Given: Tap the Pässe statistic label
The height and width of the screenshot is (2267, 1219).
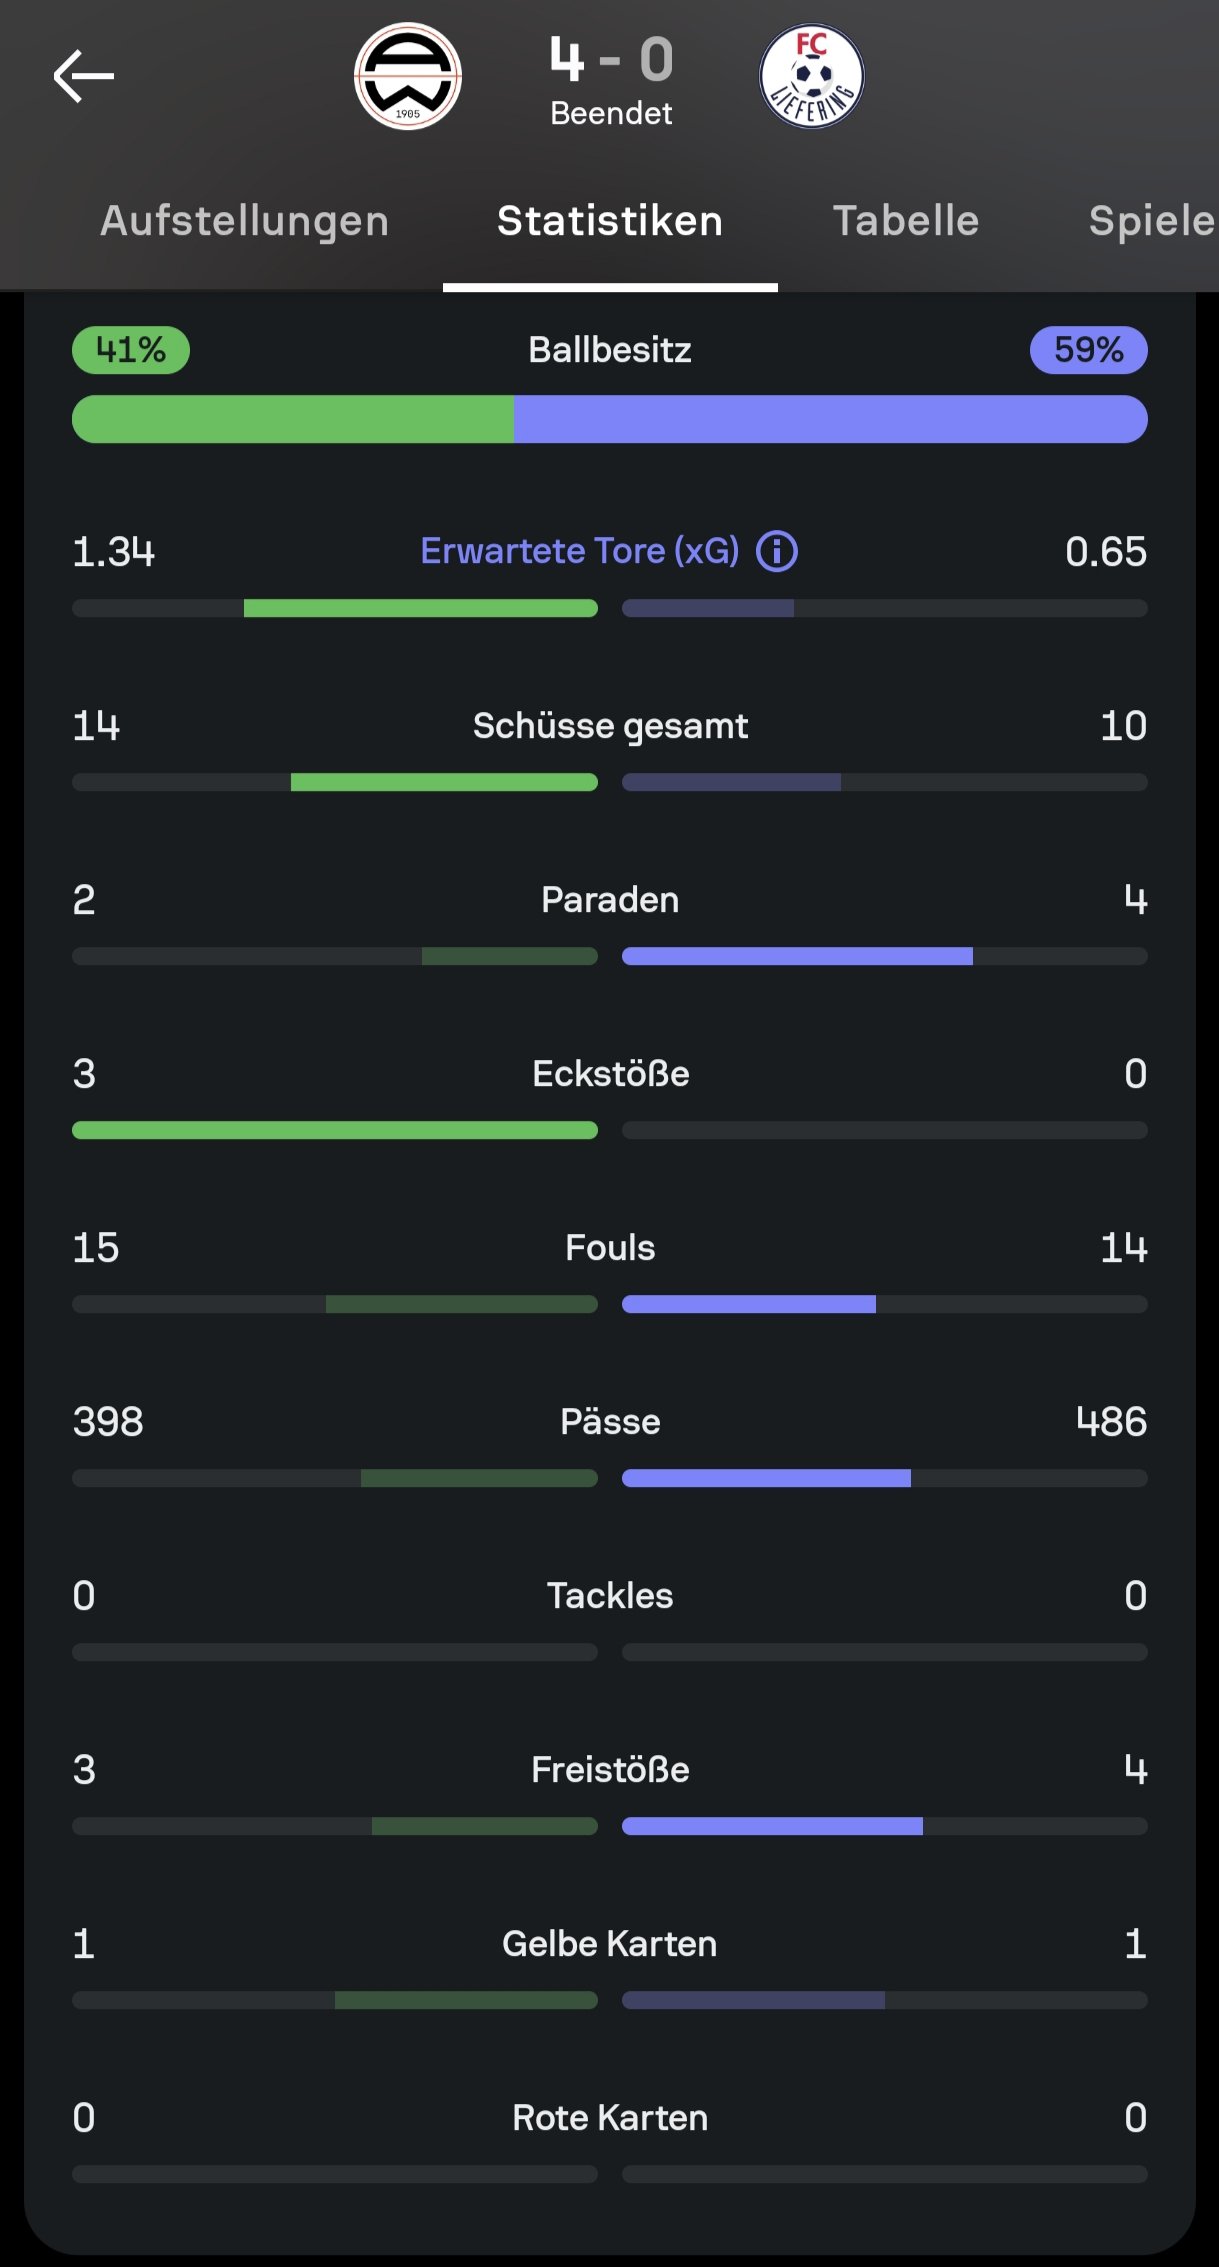Looking at the screenshot, I should click(610, 1422).
